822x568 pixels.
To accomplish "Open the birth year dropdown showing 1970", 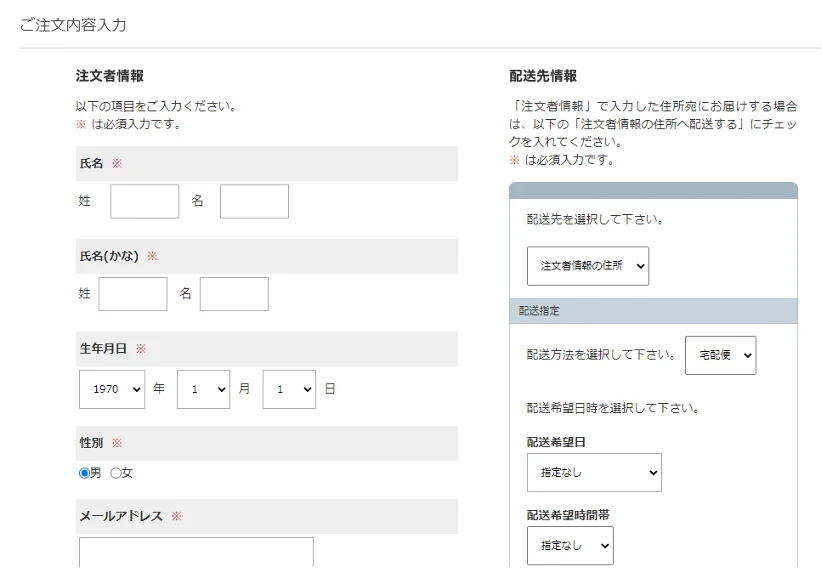I will (x=112, y=389).
